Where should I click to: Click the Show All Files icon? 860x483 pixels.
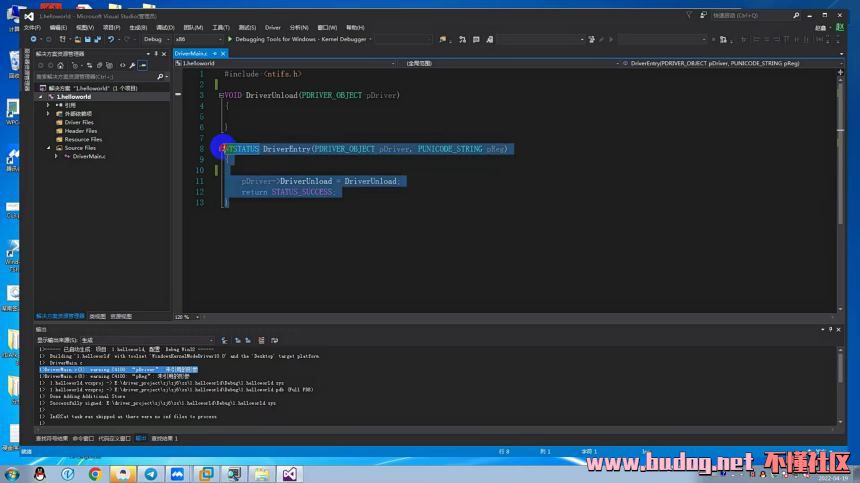pos(109,65)
